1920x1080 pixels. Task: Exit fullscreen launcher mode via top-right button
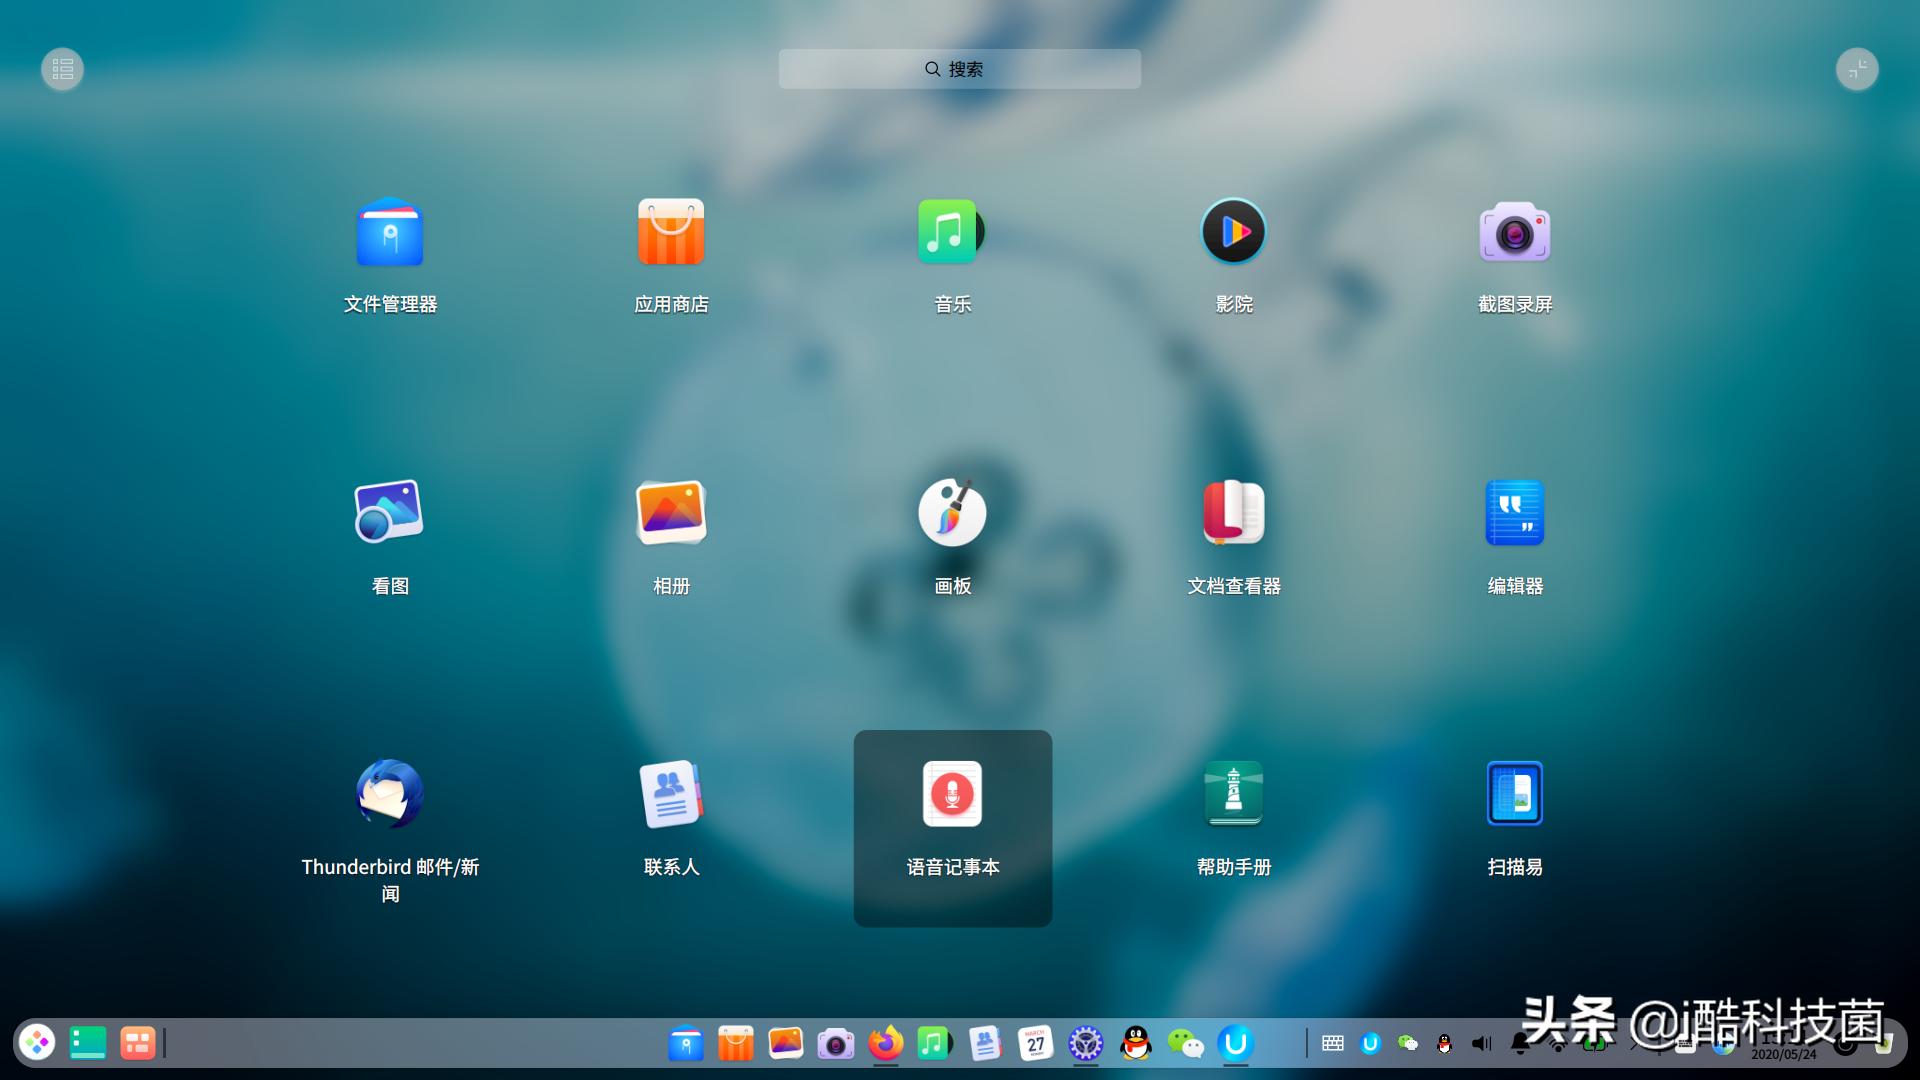(1857, 69)
